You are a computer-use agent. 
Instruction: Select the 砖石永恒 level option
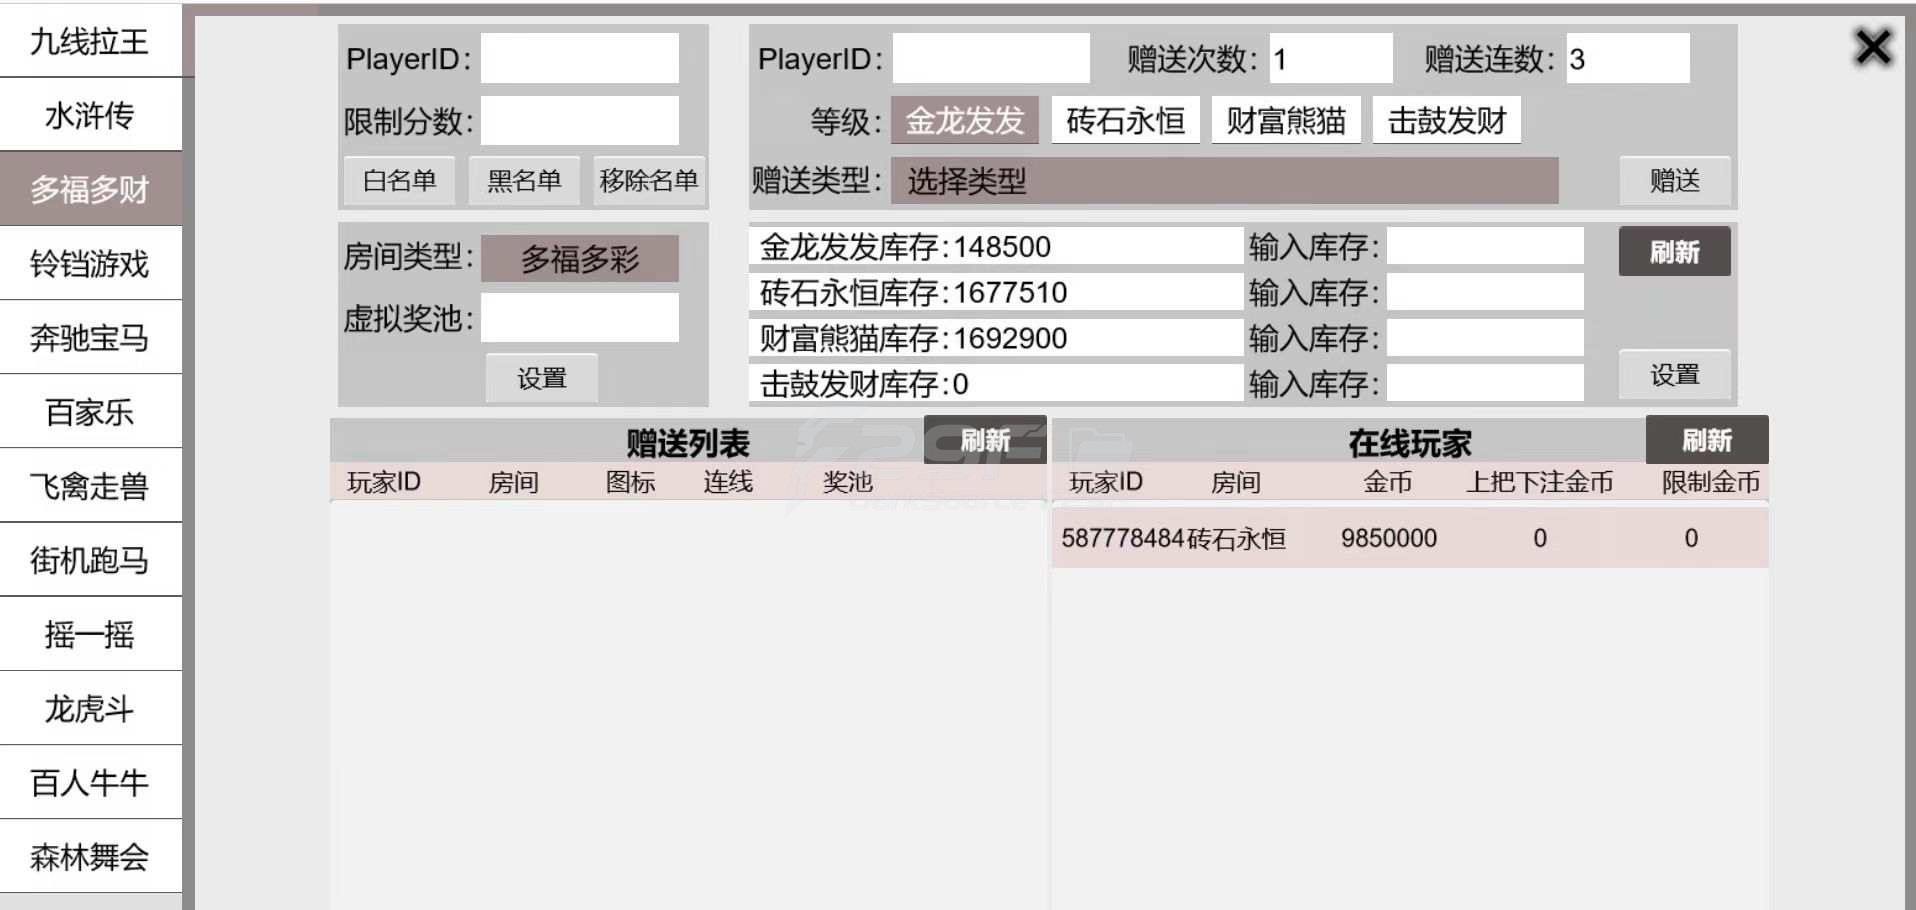tap(1126, 121)
